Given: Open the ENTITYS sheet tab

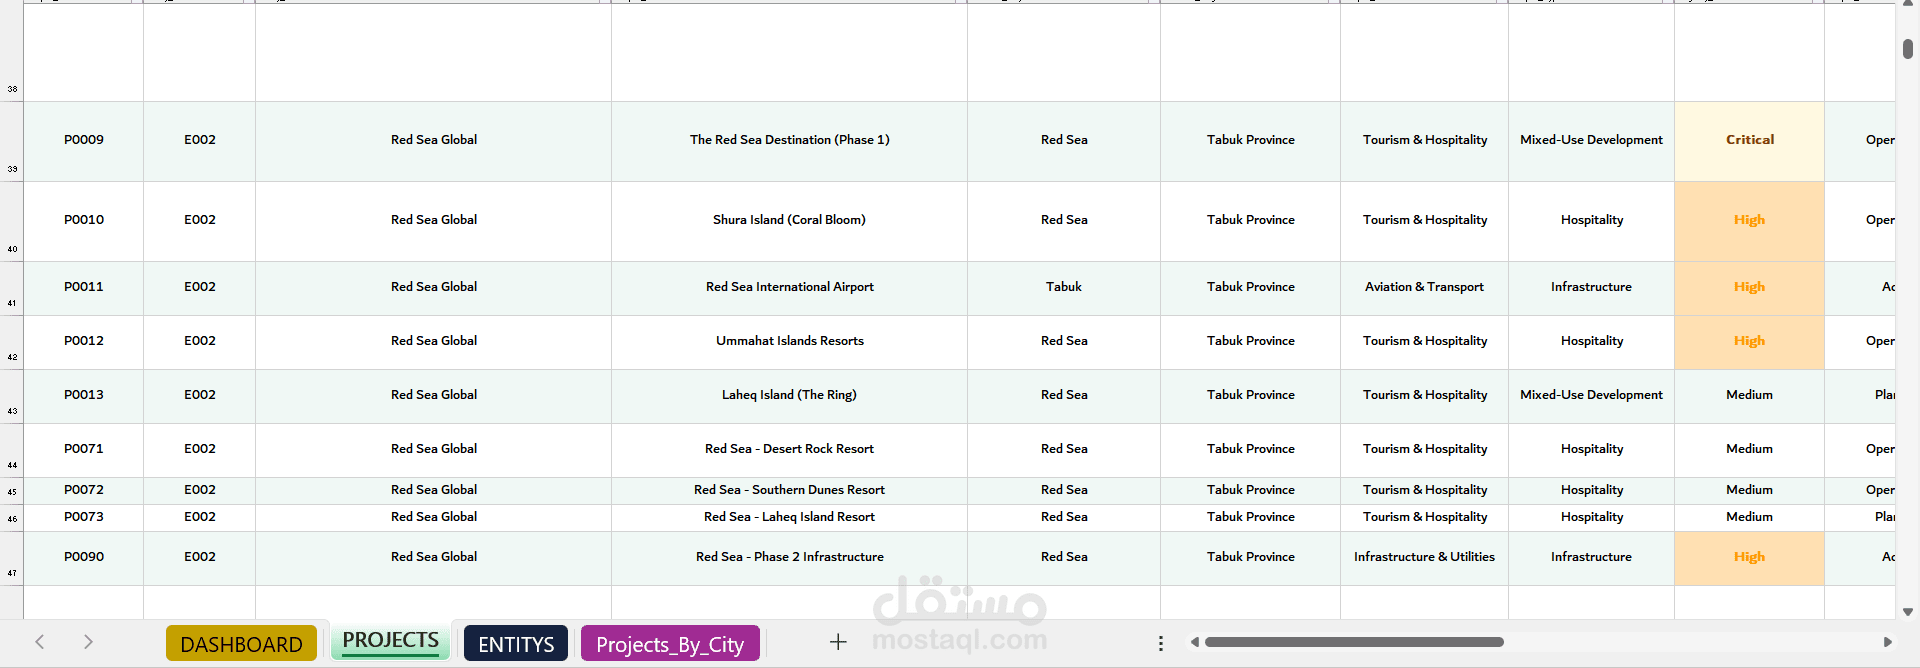Looking at the screenshot, I should (516, 644).
